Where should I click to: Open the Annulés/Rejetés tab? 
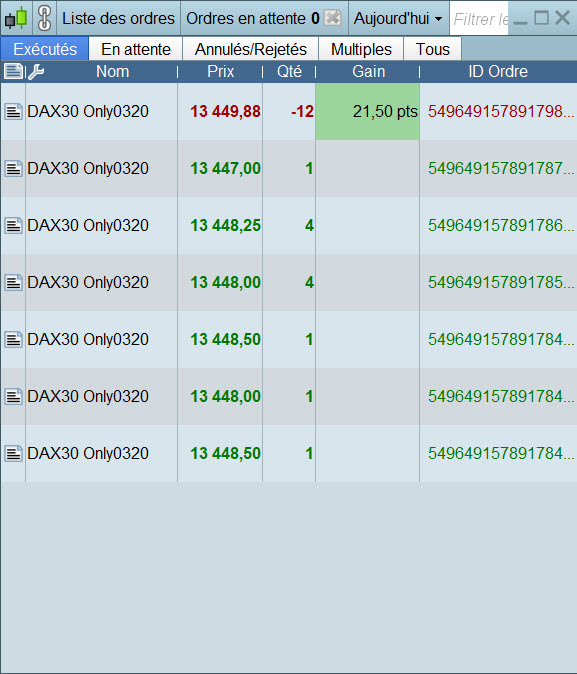point(251,49)
